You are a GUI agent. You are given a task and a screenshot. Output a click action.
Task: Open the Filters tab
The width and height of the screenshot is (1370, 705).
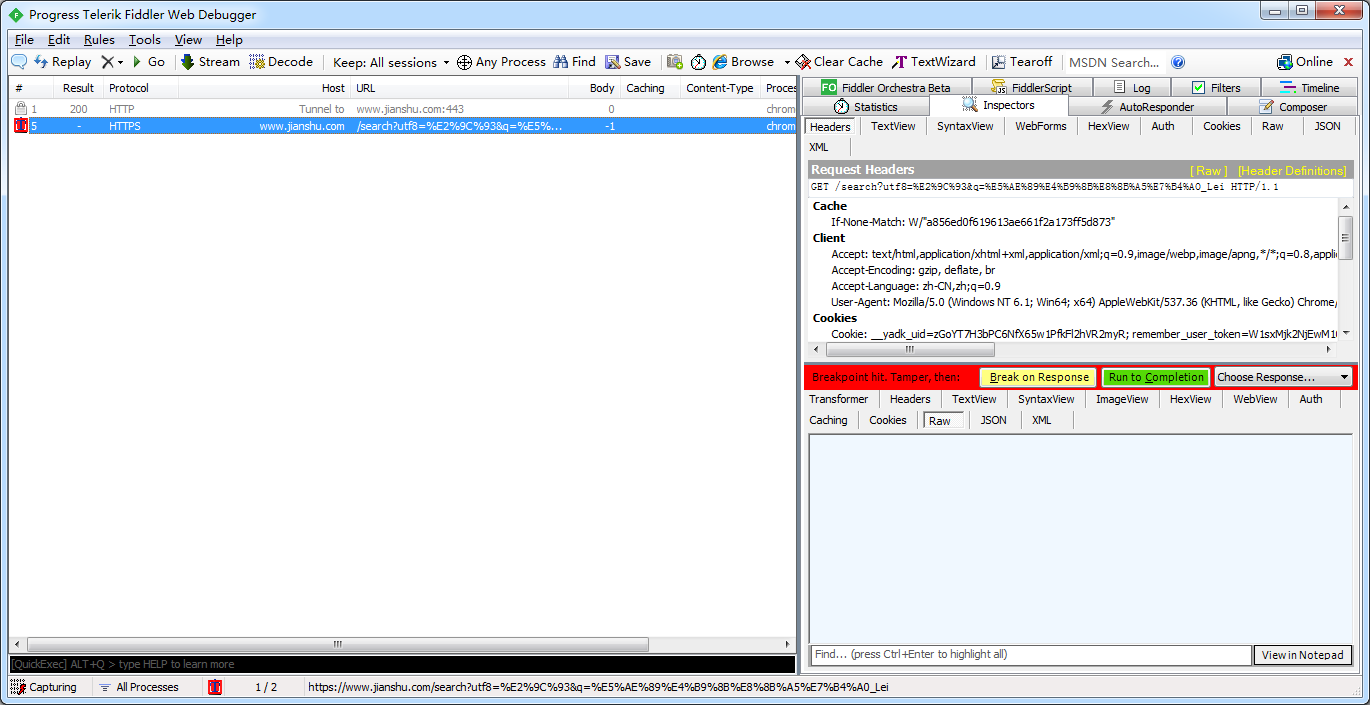(x=1215, y=87)
